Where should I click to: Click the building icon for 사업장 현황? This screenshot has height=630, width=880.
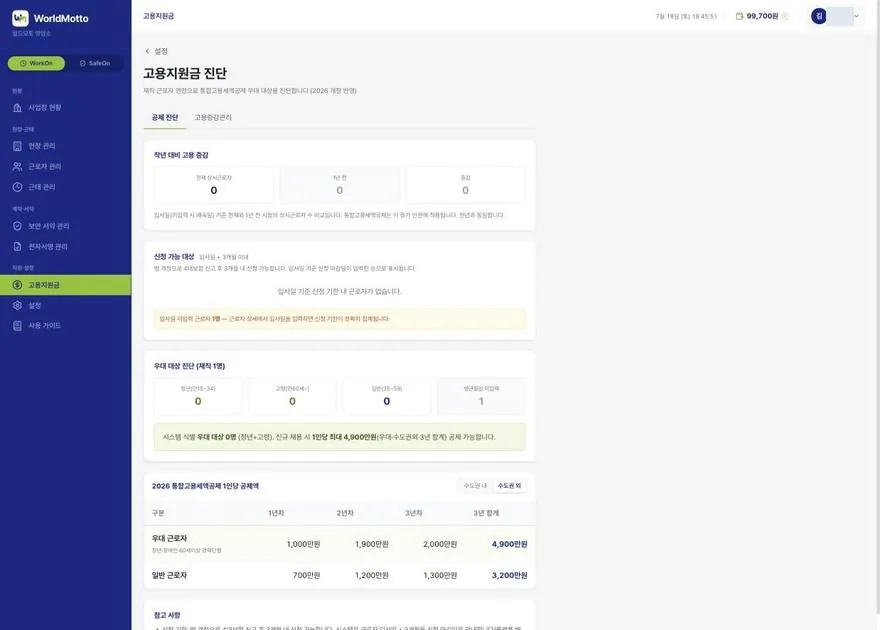click(17, 108)
